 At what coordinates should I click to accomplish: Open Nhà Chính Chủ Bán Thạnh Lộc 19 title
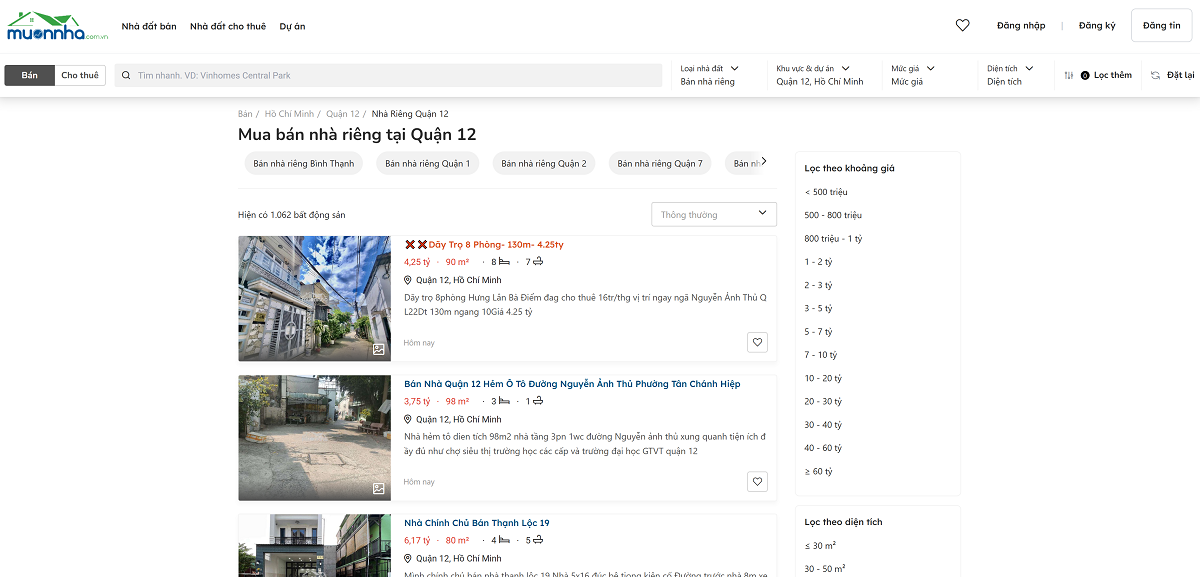point(477,523)
